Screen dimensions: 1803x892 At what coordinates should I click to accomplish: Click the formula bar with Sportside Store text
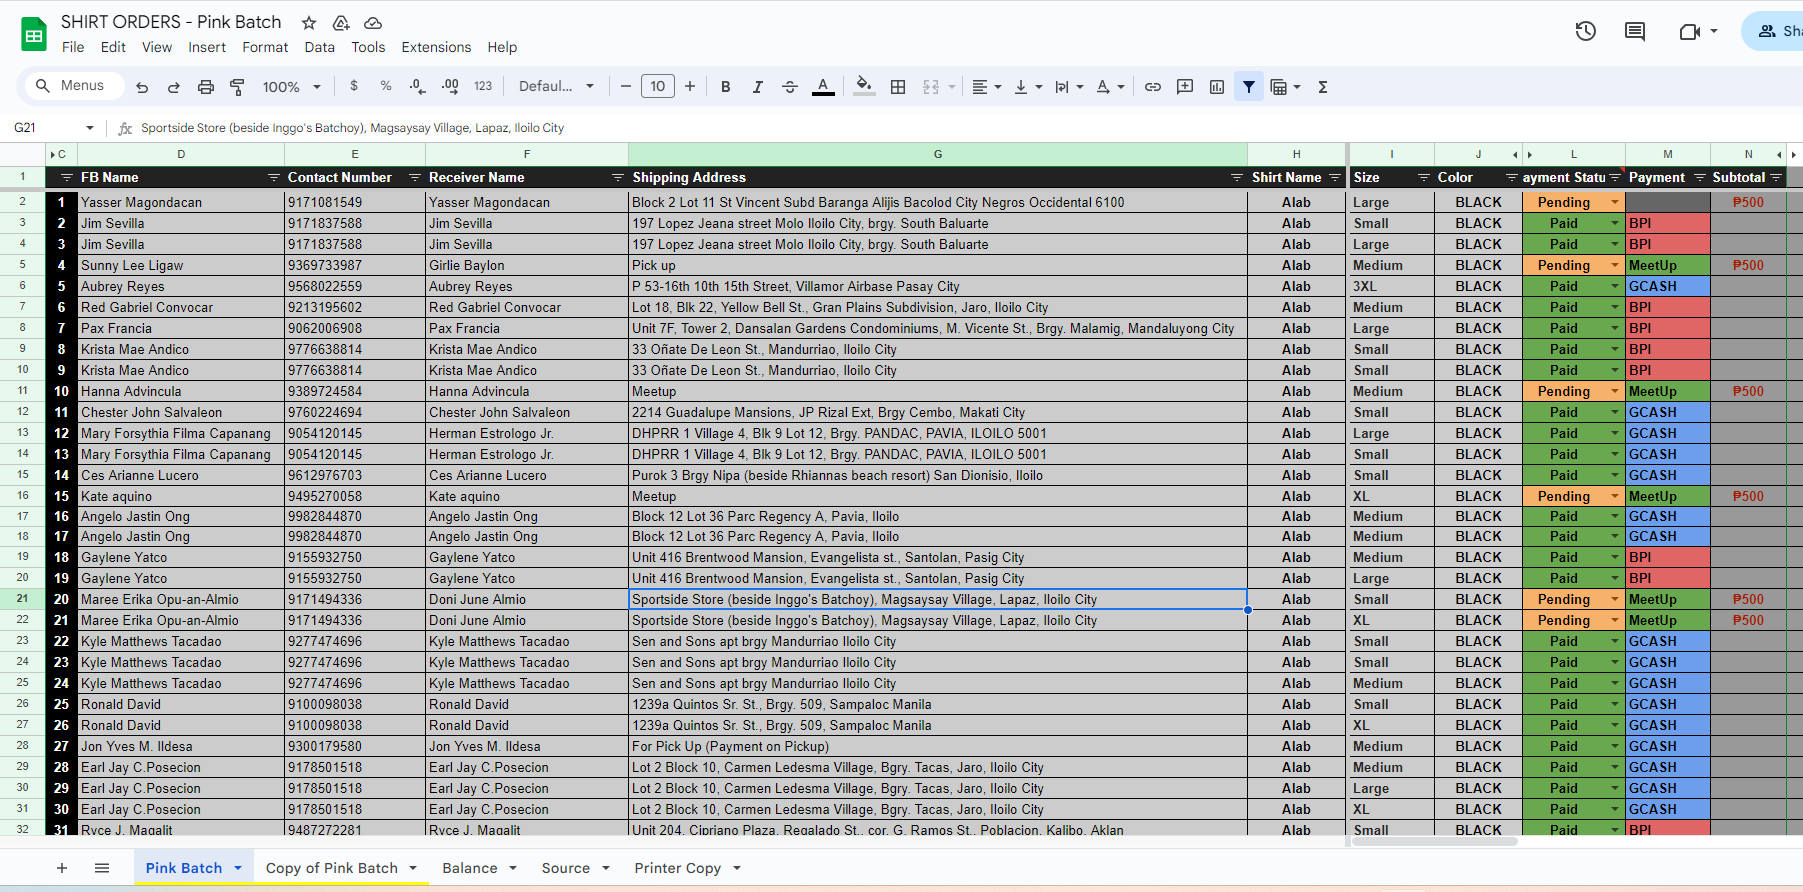point(960,128)
